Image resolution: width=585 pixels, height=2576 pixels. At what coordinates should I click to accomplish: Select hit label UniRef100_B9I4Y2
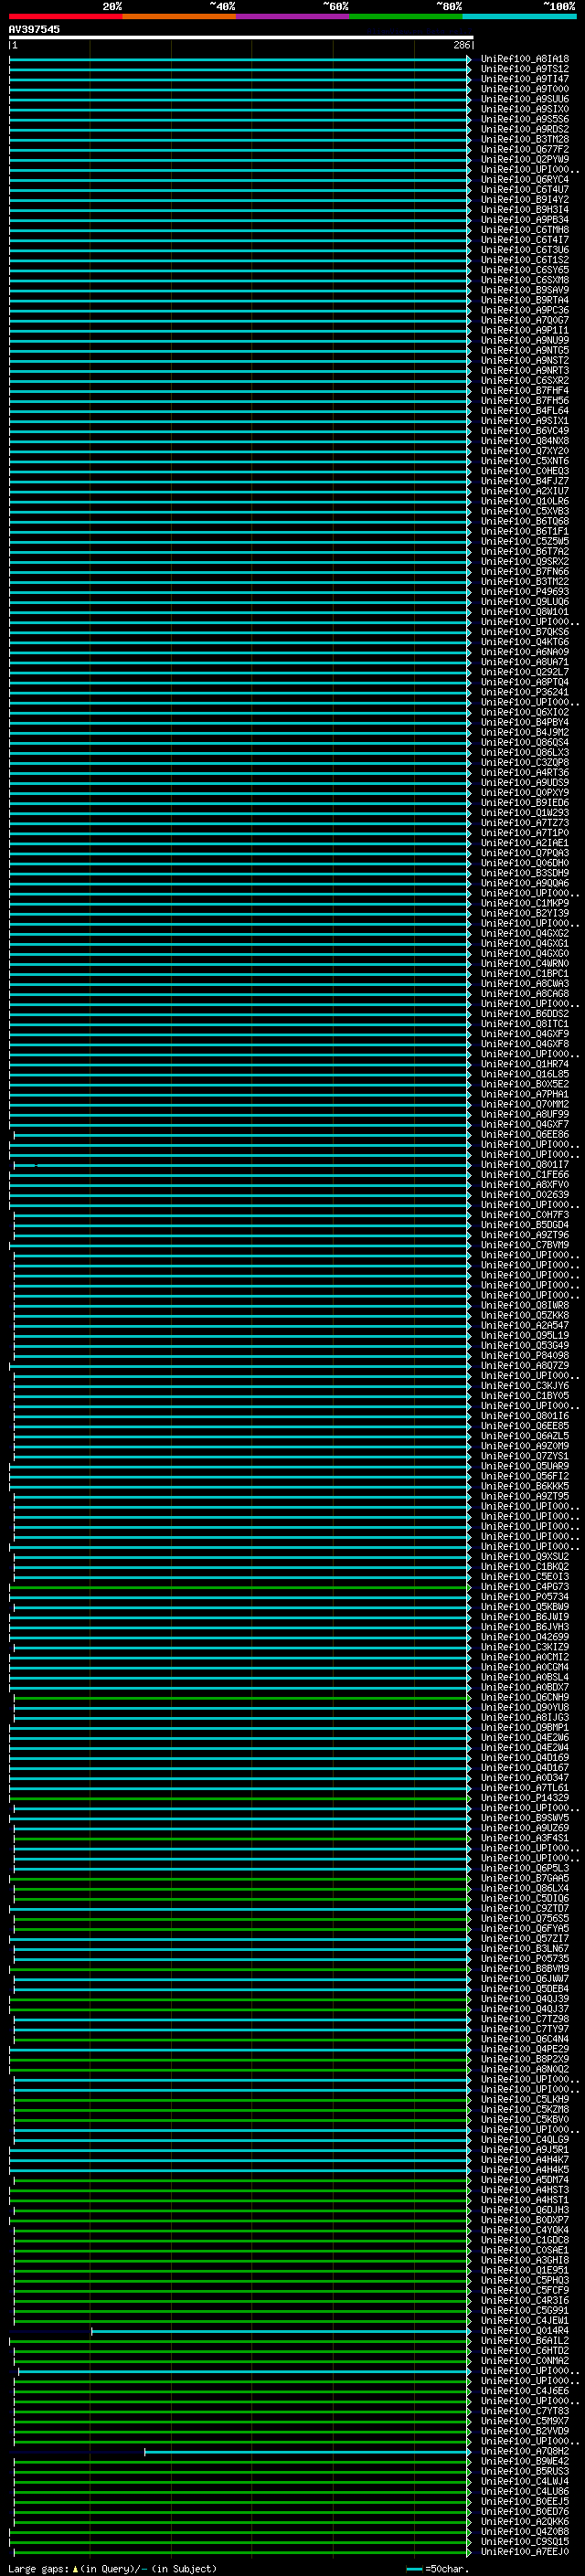[x=525, y=200]
